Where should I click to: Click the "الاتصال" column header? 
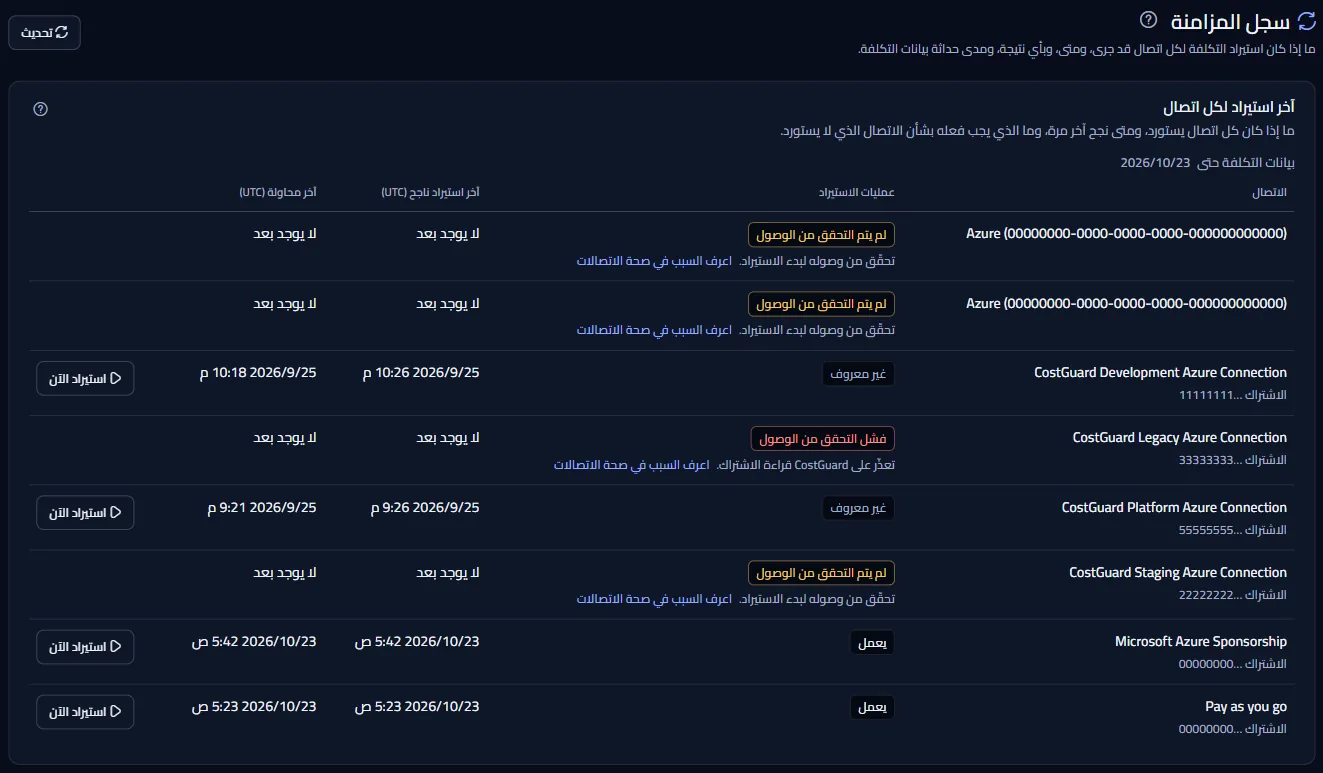pyautogui.click(x=1269, y=192)
